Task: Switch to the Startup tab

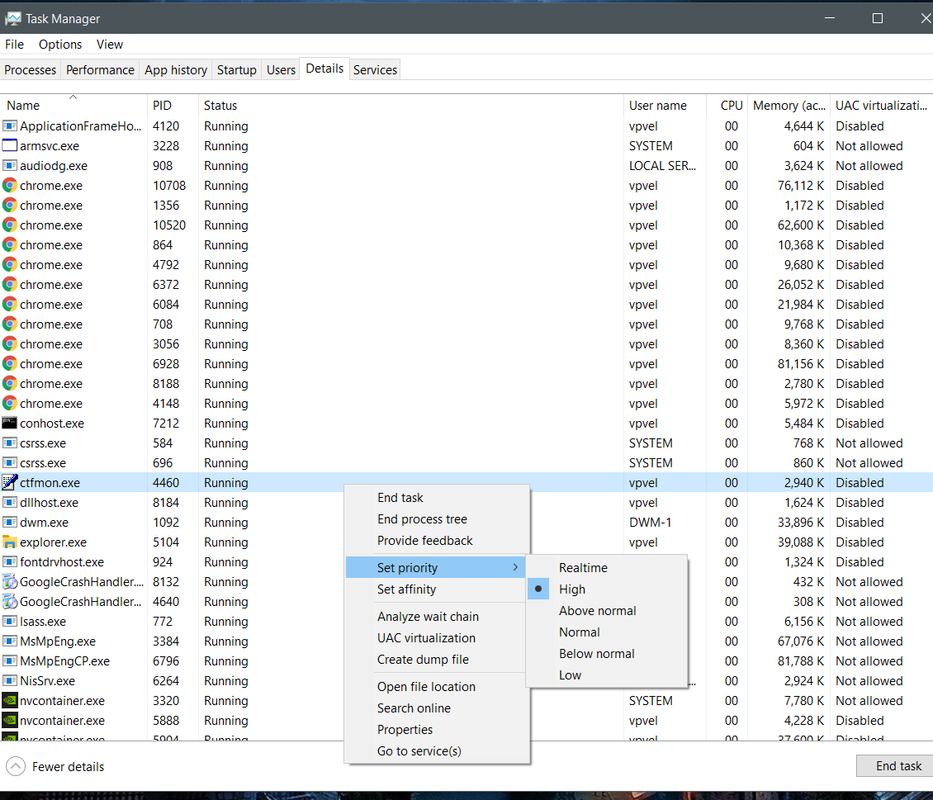Action: (x=236, y=70)
